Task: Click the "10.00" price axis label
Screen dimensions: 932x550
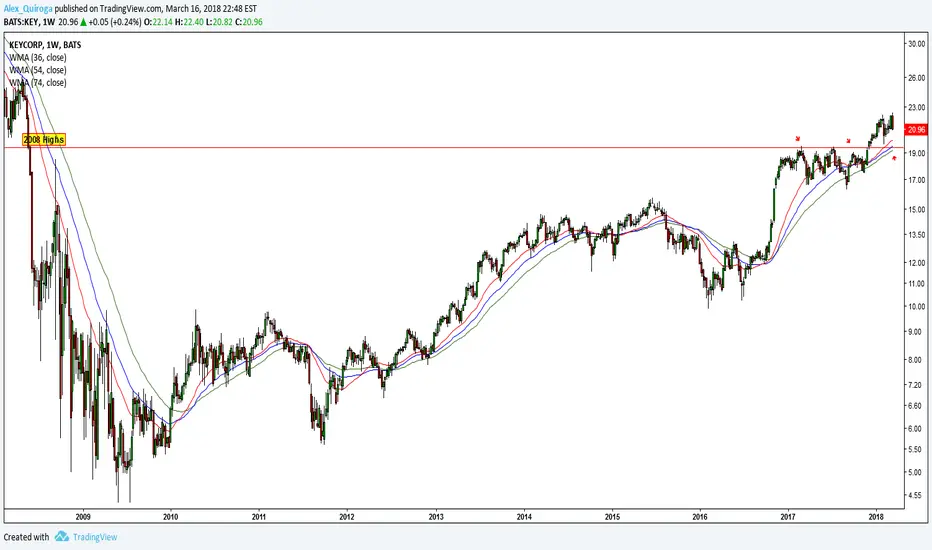Action: [917, 306]
